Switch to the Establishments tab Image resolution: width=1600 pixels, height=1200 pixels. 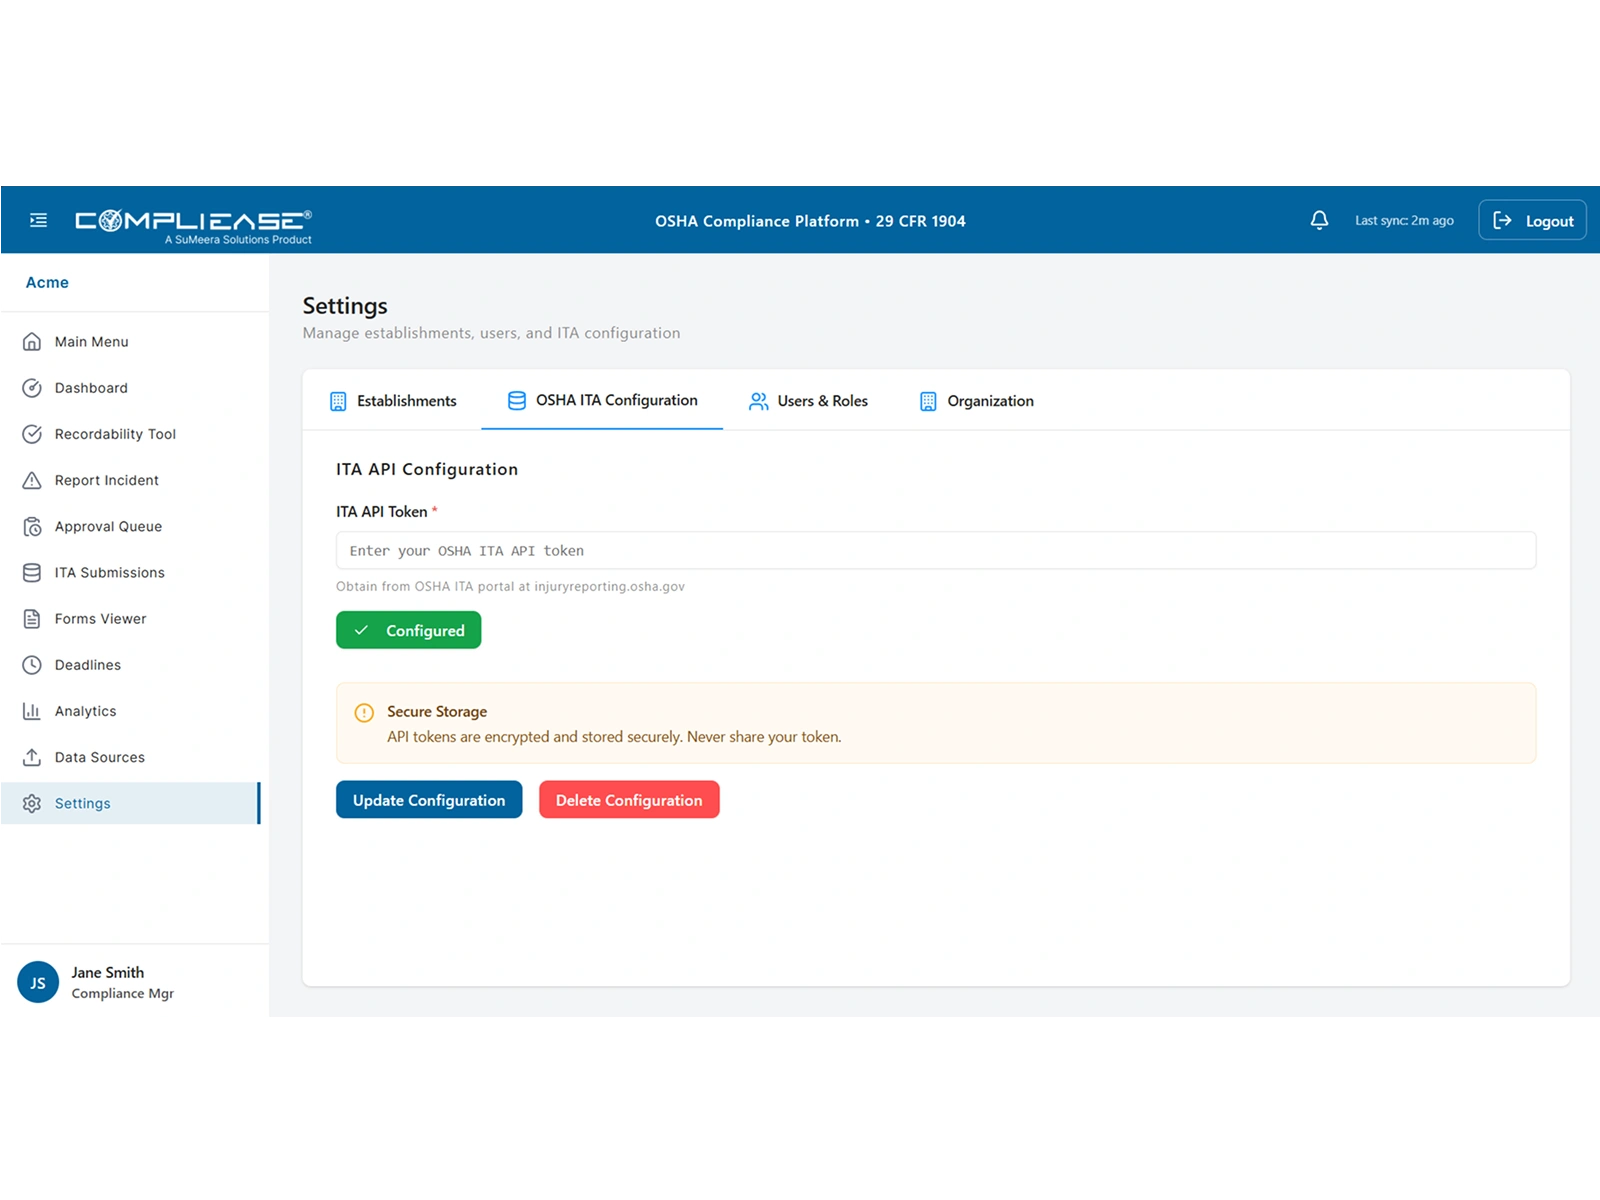point(406,400)
